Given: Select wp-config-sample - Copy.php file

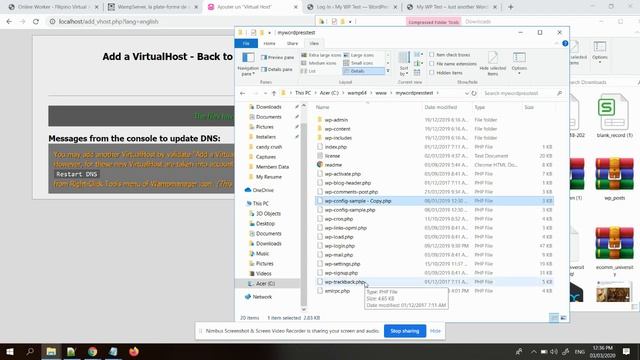Looking at the screenshot, I should [x=434, y=201].
